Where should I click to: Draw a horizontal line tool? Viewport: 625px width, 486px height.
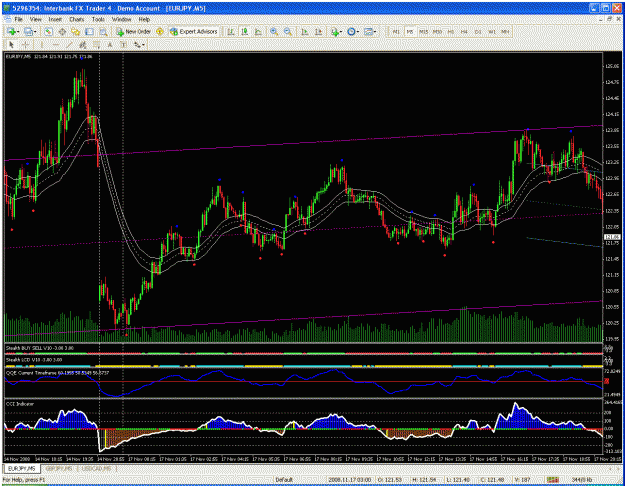coord(56,45)
